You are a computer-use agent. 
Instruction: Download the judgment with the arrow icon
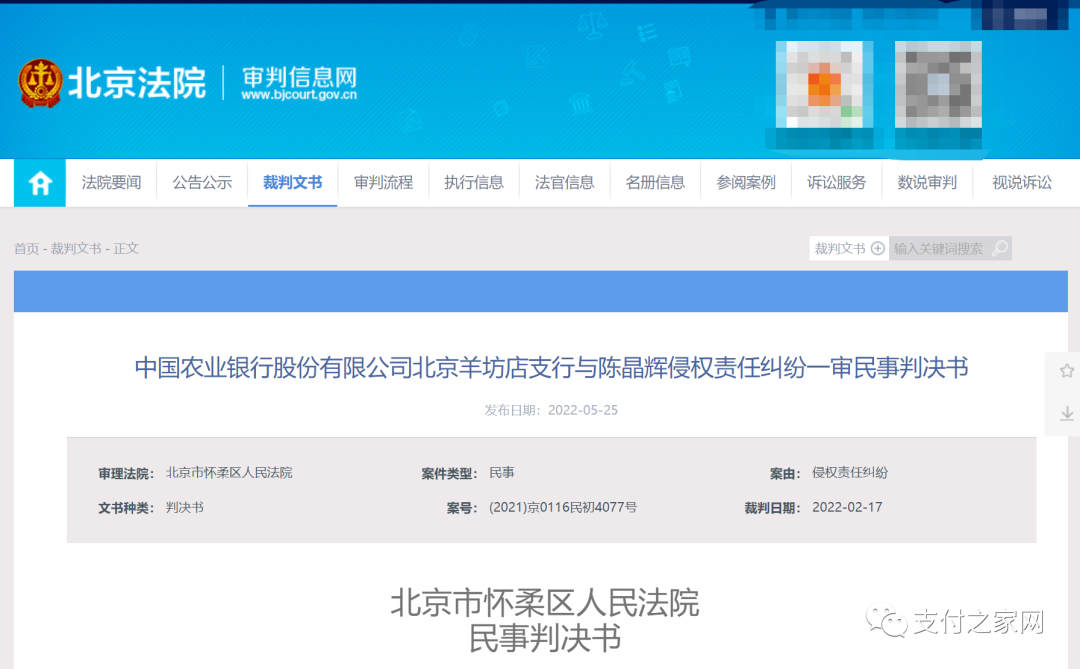coord(1066,413)
